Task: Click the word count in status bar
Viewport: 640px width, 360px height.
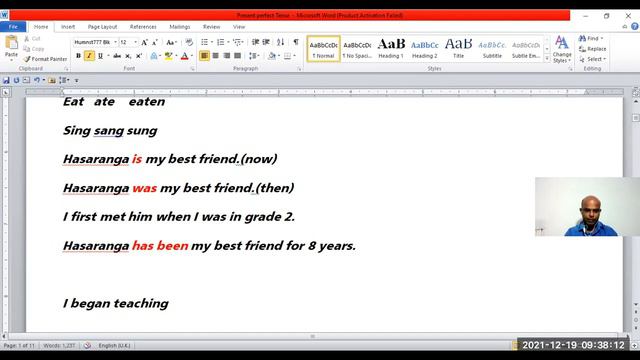Action: click(x=59, y=346)
